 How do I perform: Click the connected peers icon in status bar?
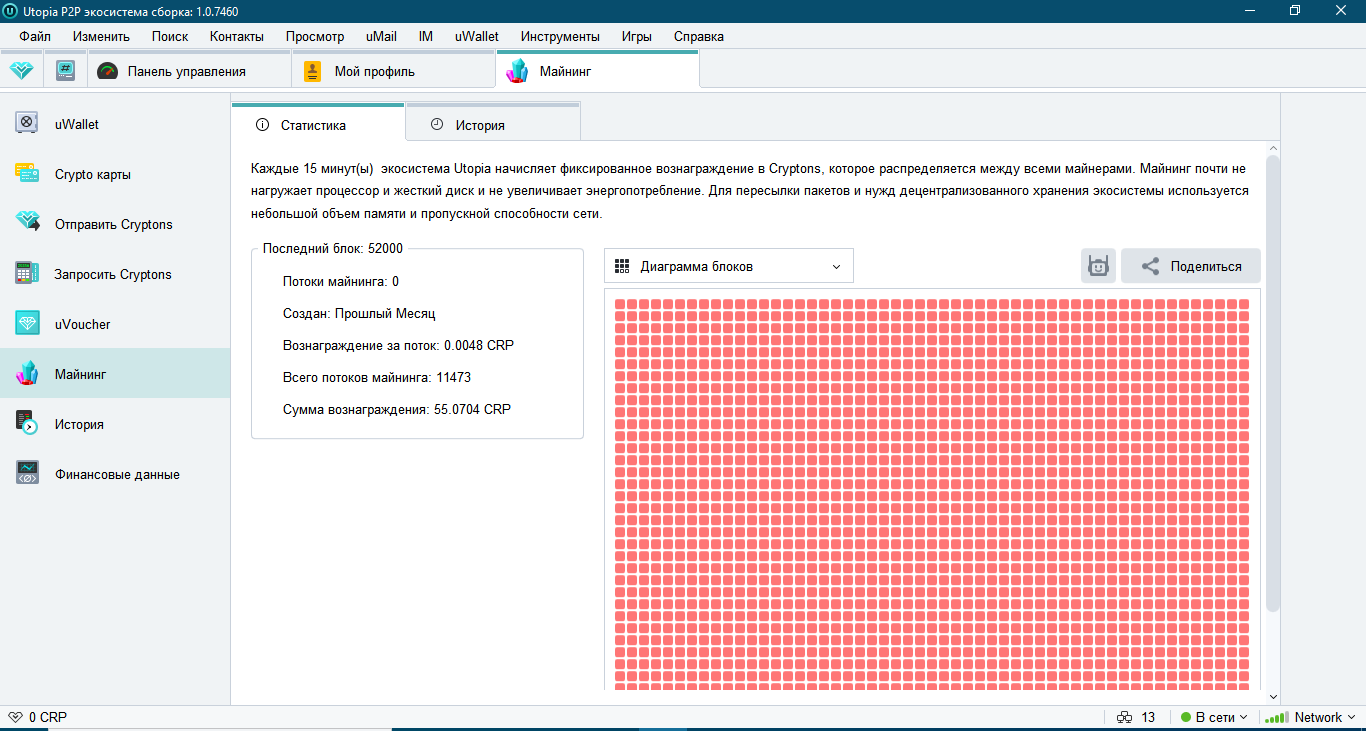click(1124, 717)
